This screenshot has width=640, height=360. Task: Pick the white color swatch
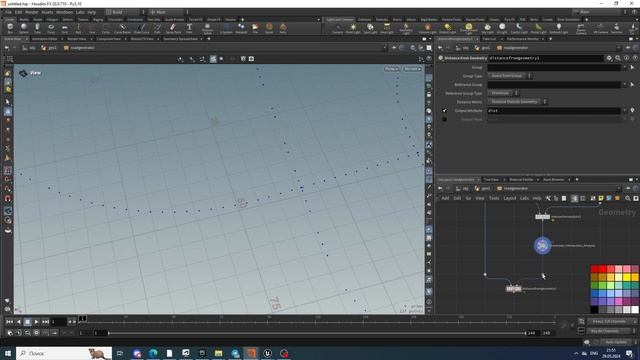(x=635, y=309)
